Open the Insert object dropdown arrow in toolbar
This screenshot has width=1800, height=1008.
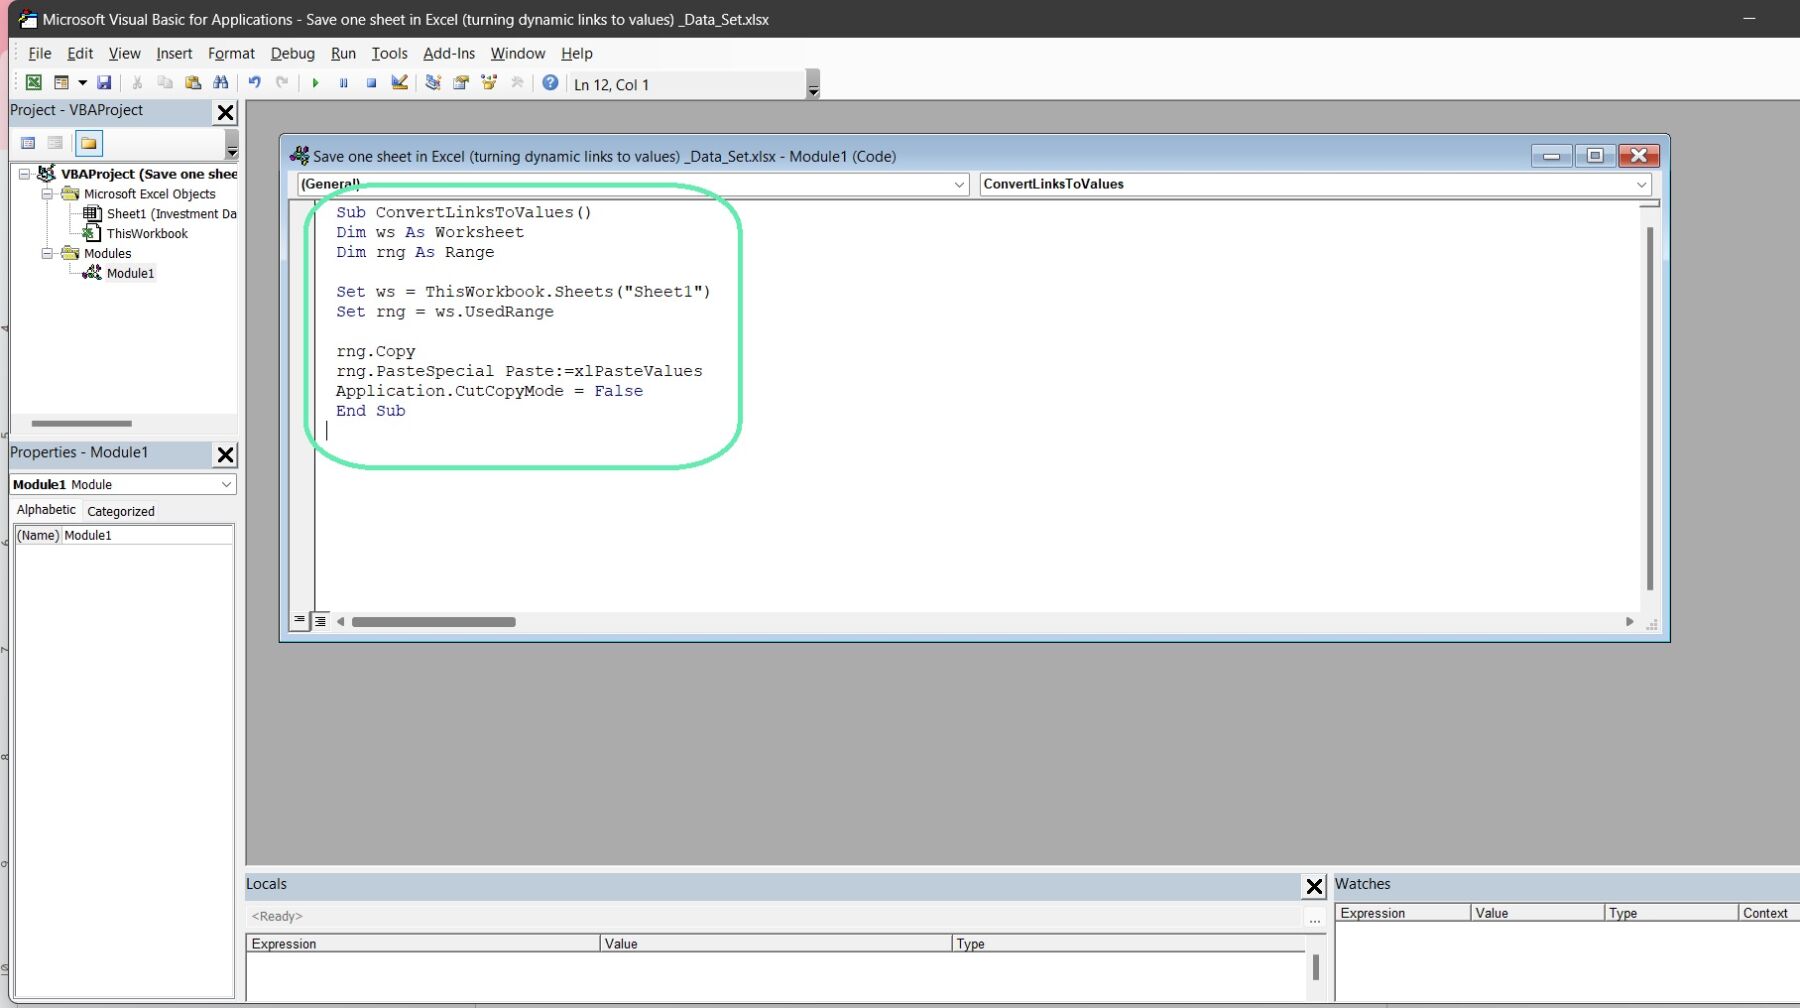point(82,83)
